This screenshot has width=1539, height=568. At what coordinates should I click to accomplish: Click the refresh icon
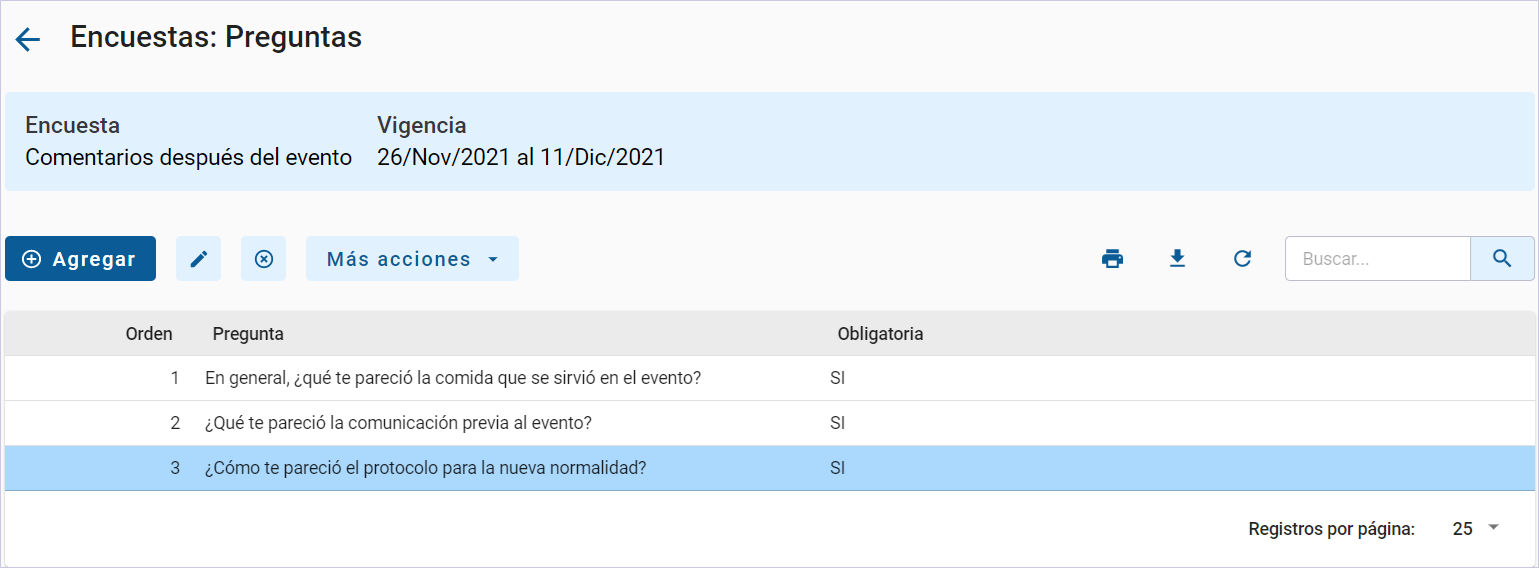(1242, 259)
